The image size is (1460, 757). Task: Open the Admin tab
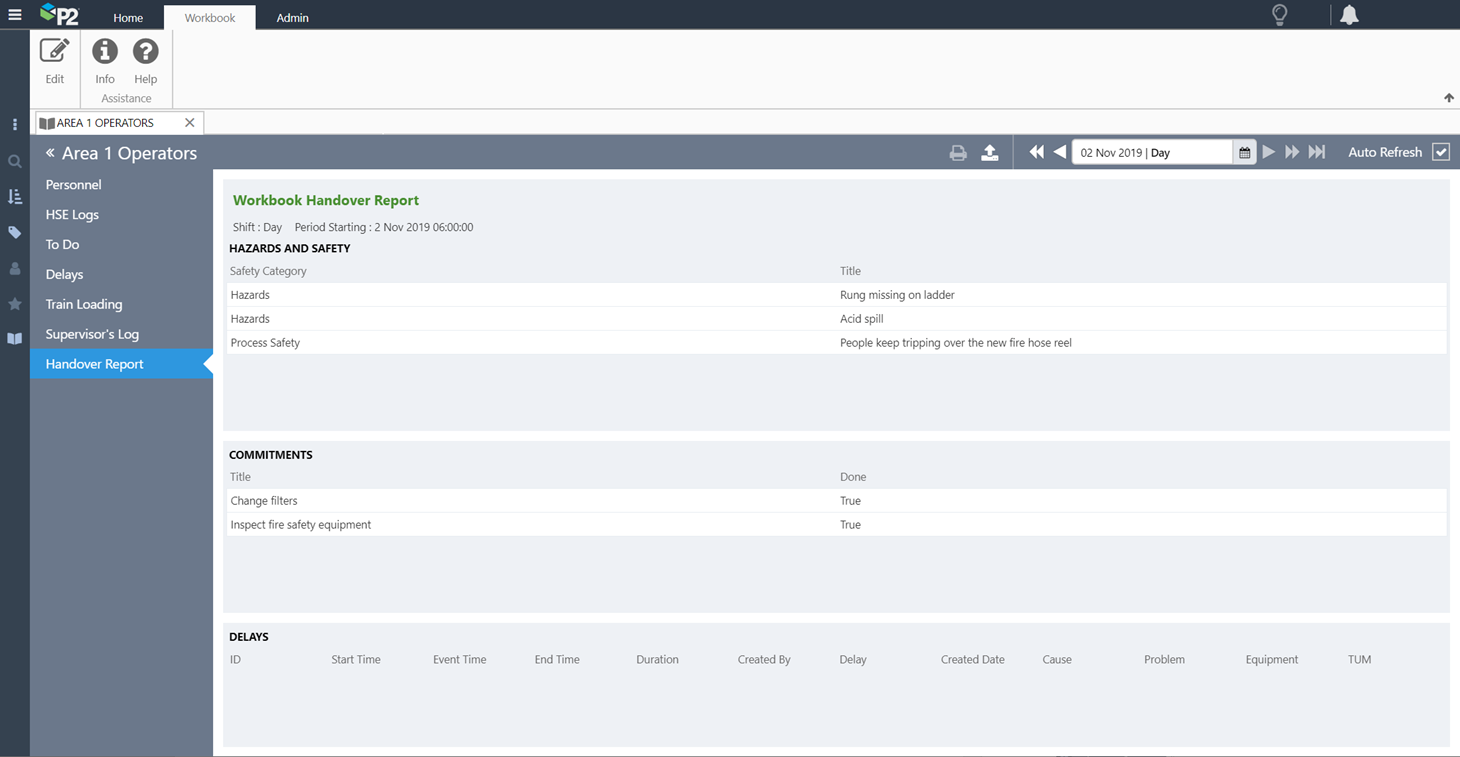pyautogui.click(x=292, y=18)
